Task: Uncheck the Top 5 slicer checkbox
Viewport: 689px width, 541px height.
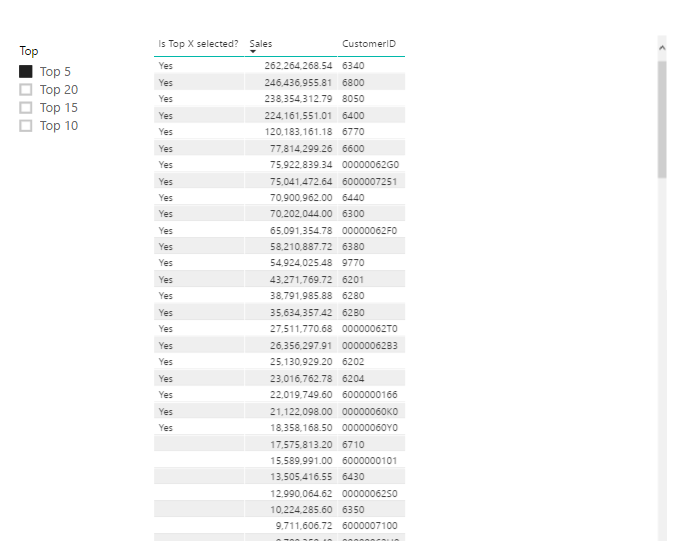Action: point(26,72)
